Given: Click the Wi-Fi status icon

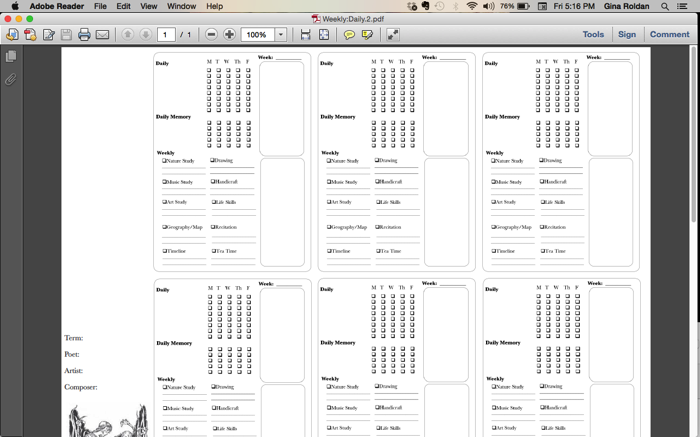Looking at the screenshot, I should pyautogui.click(x=471, y=6).
